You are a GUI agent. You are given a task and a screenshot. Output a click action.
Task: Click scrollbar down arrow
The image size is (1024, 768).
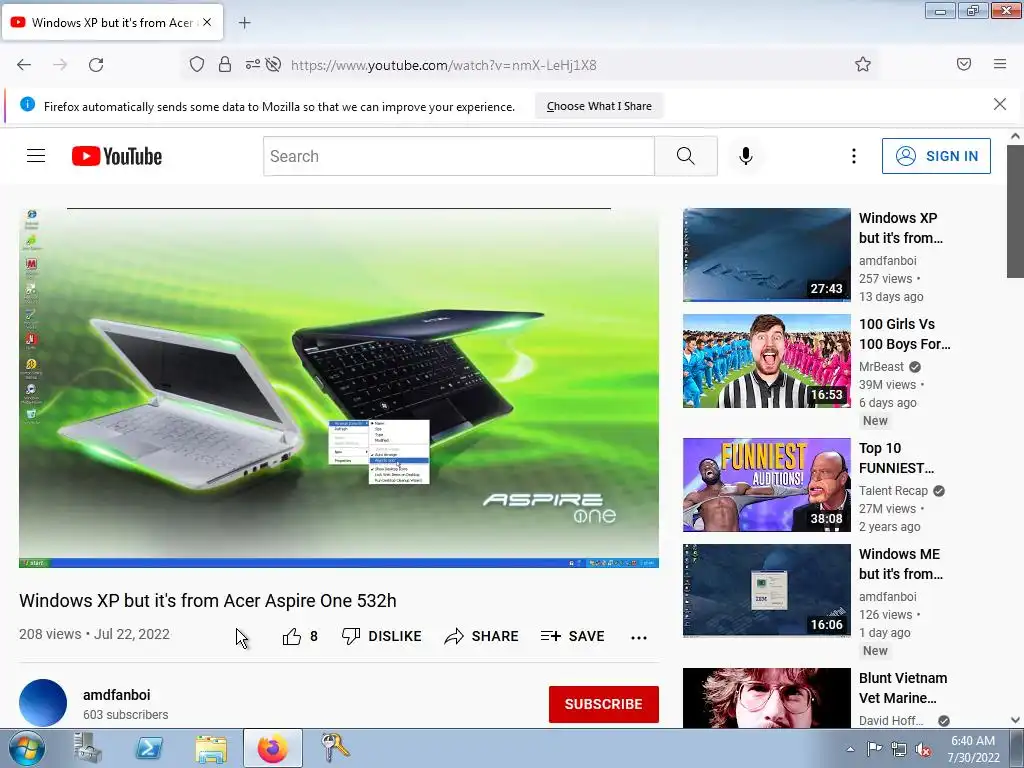pos(1015,720)
